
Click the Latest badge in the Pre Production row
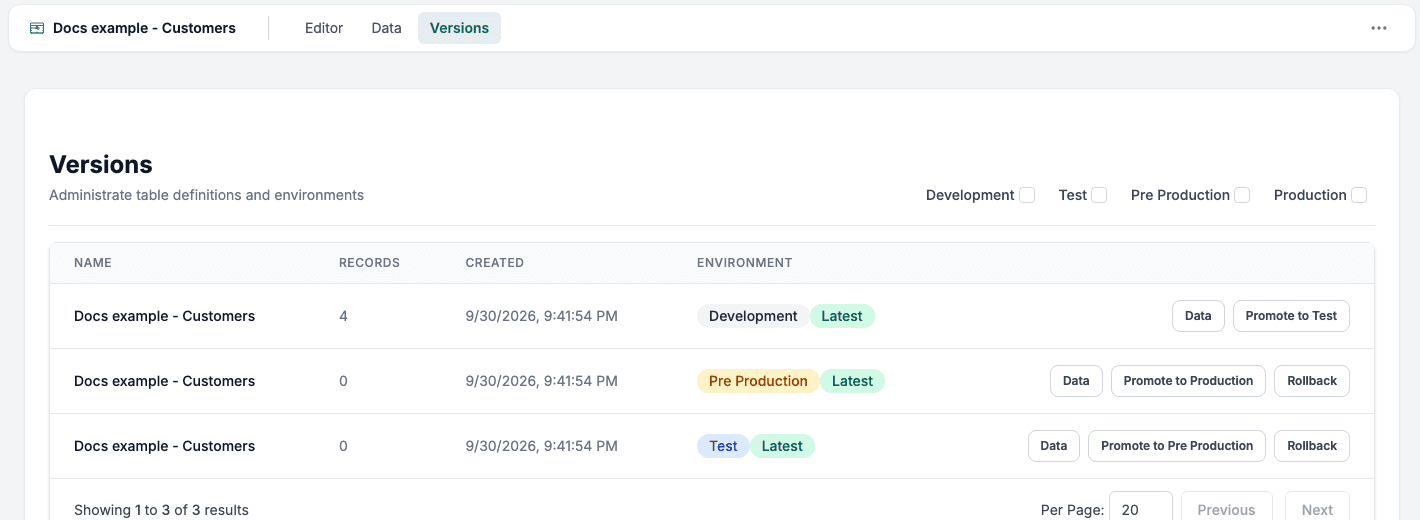[x=852, y=381]
